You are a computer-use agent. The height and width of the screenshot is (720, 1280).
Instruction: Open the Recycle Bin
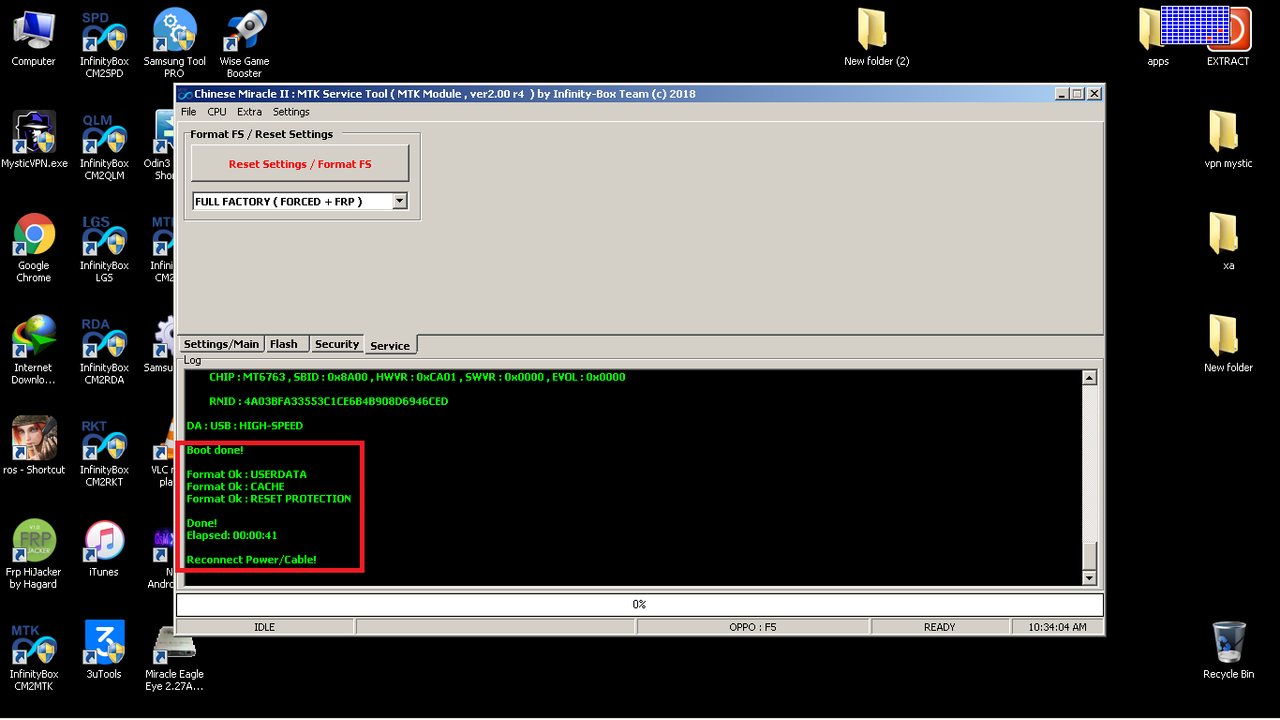(1228, 650)
